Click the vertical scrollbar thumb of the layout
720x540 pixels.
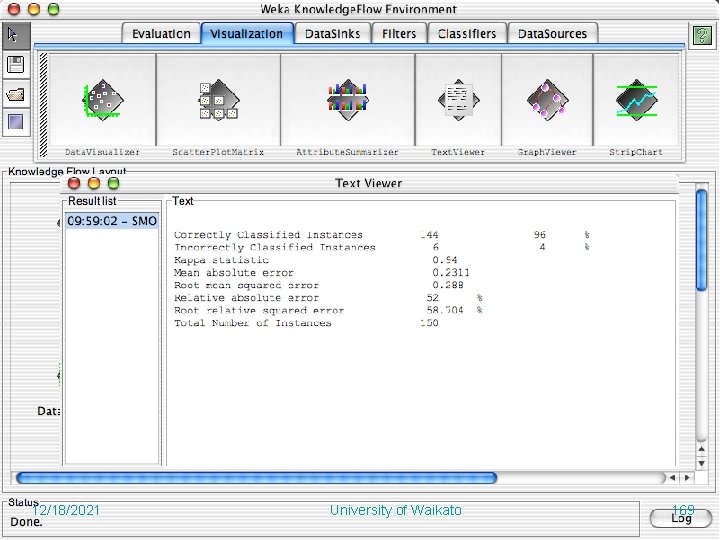701,240
